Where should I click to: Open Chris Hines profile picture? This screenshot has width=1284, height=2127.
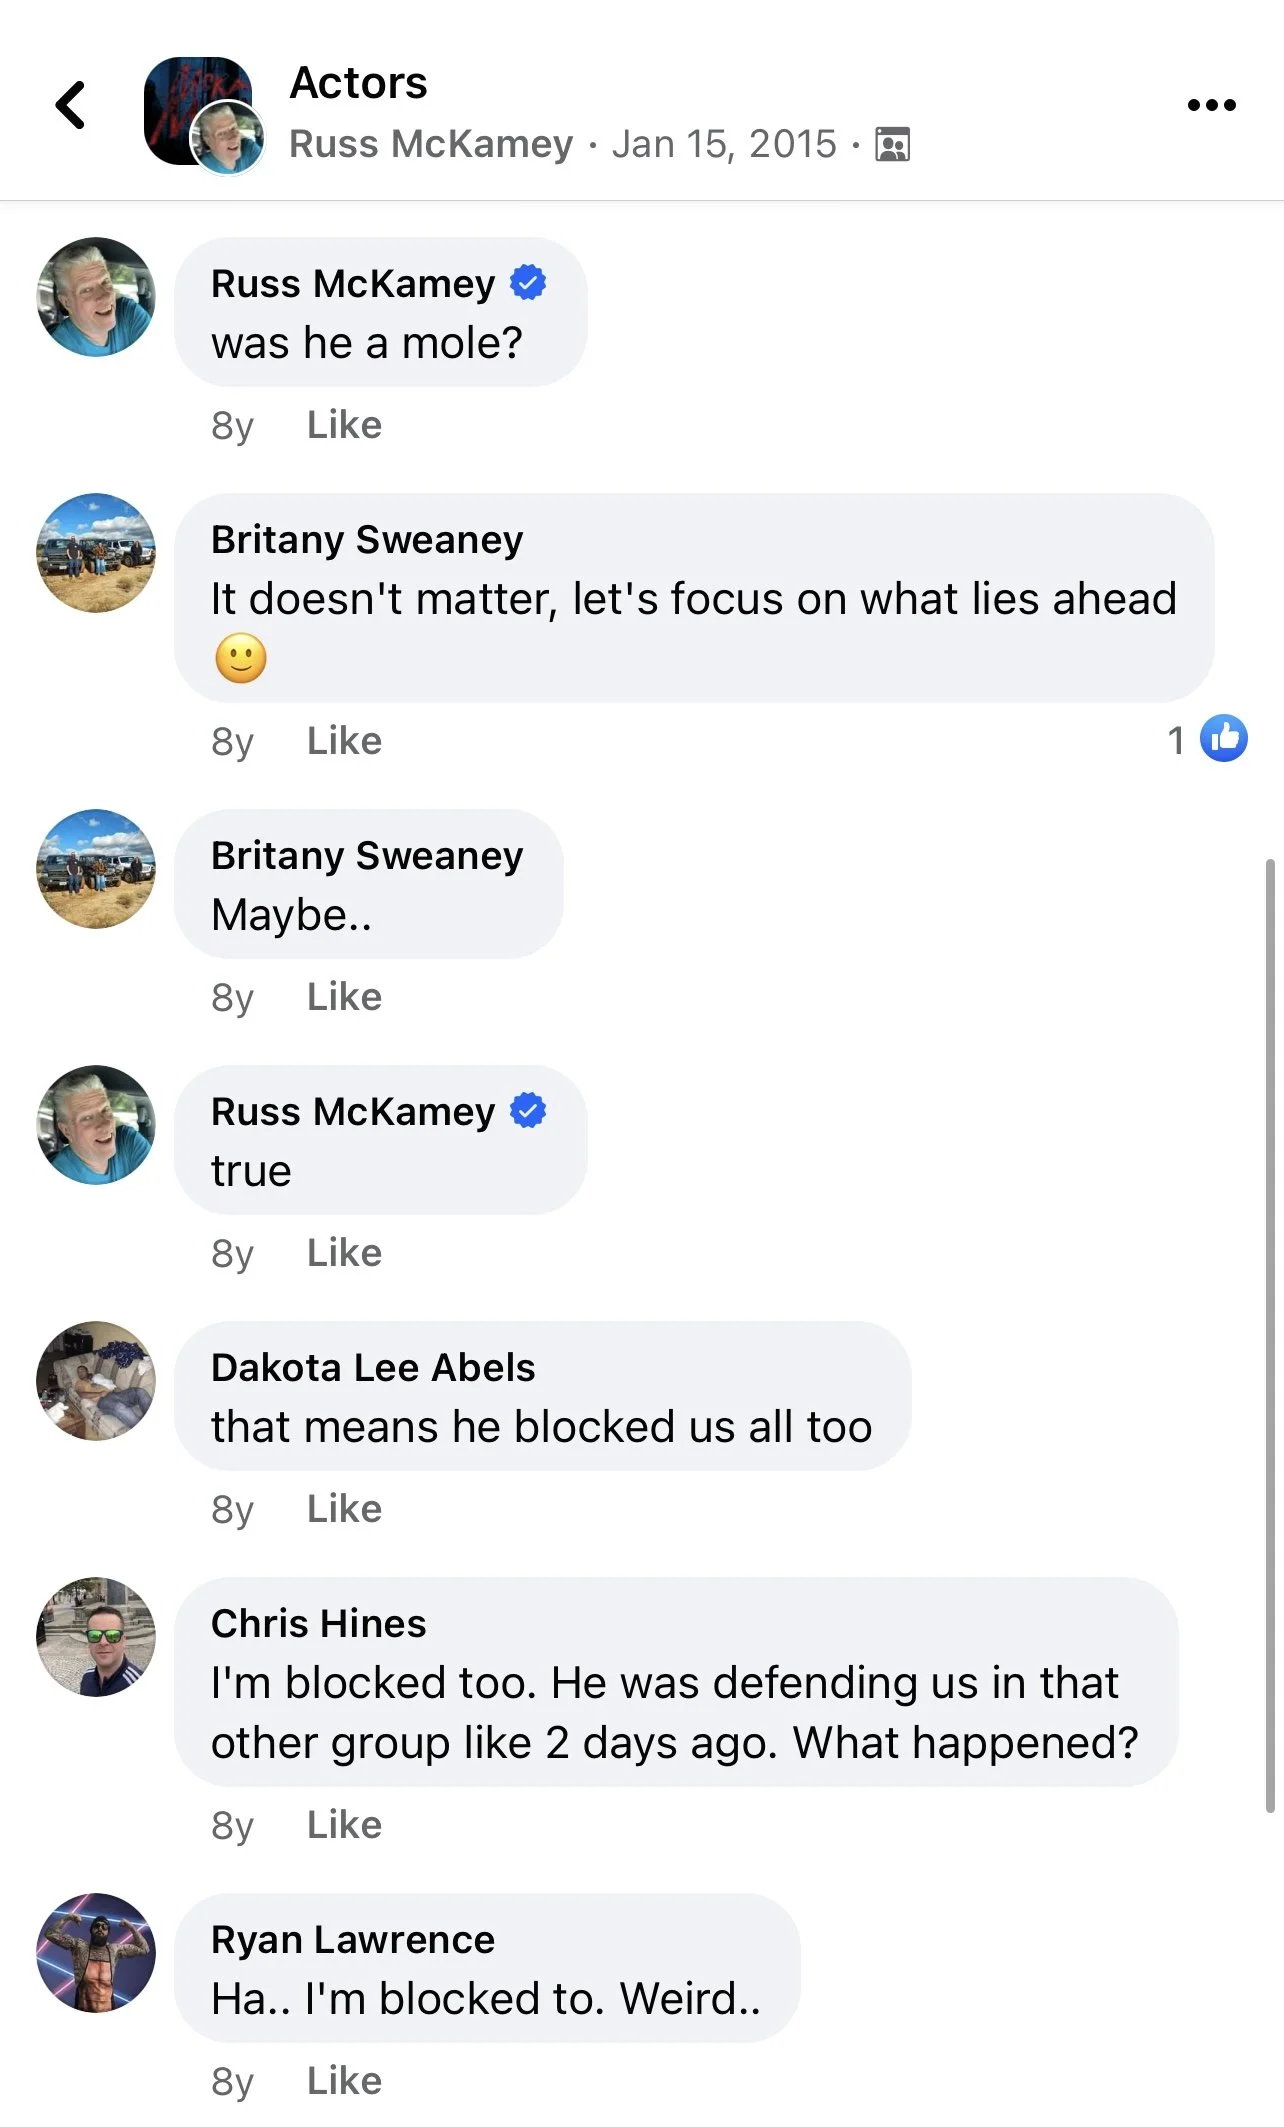point(96,1637)
